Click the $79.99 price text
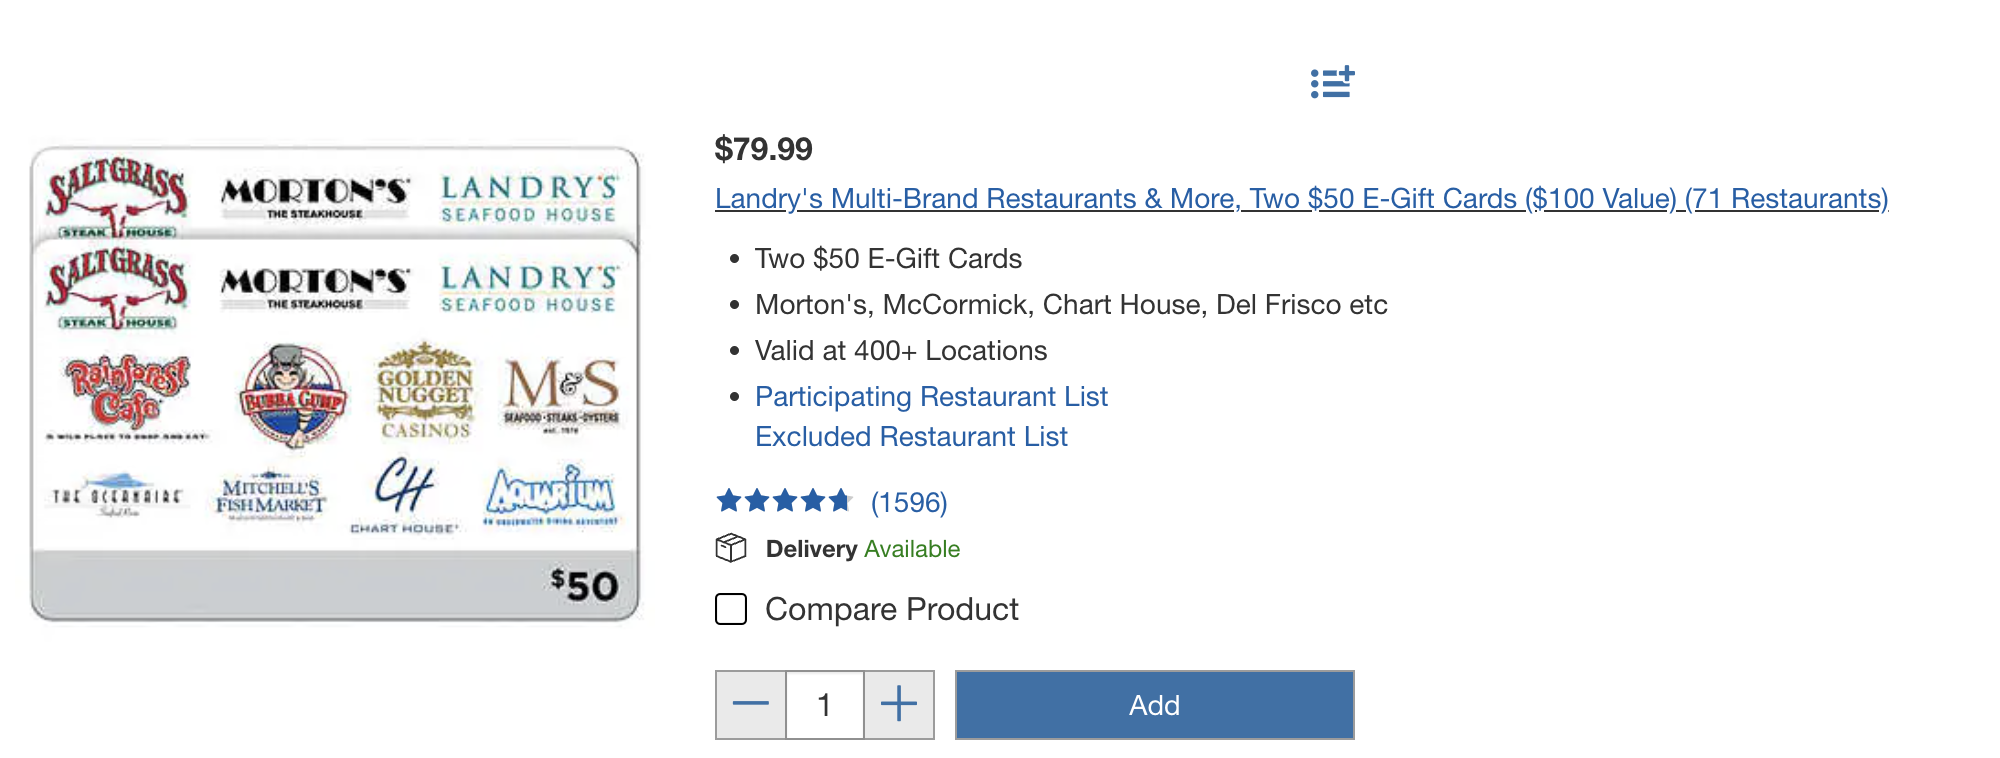The width and height of the screenshot is (2000, 758). pyautogui.click(x=763, y=150)
